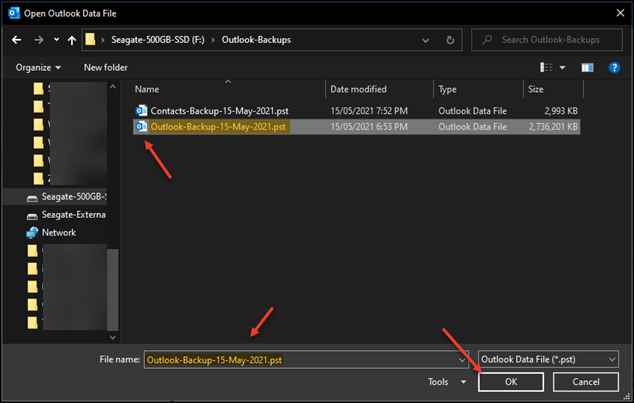Click the 2,736,201 KB size cell

(x=553, y=127)
